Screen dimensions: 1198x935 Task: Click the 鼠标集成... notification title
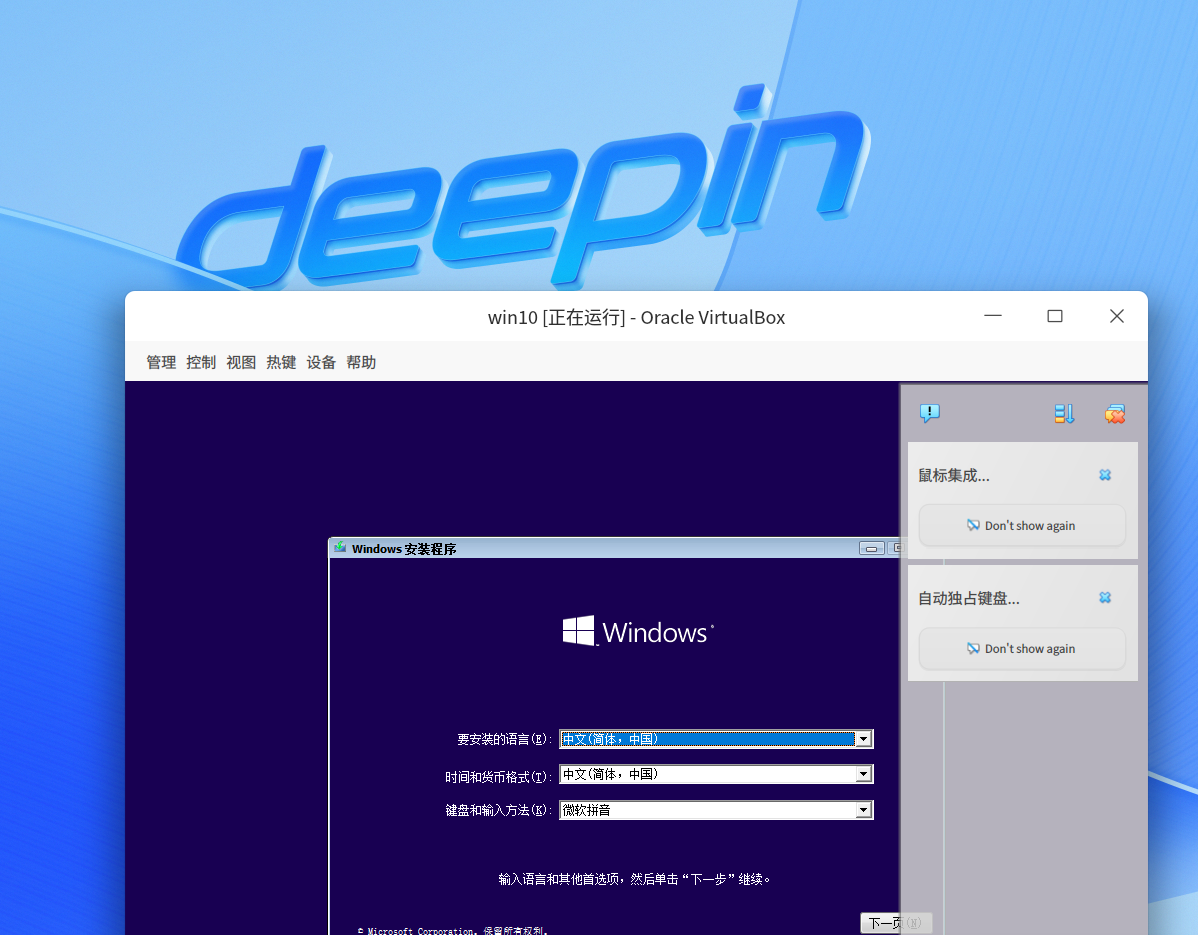coord(954,475)
